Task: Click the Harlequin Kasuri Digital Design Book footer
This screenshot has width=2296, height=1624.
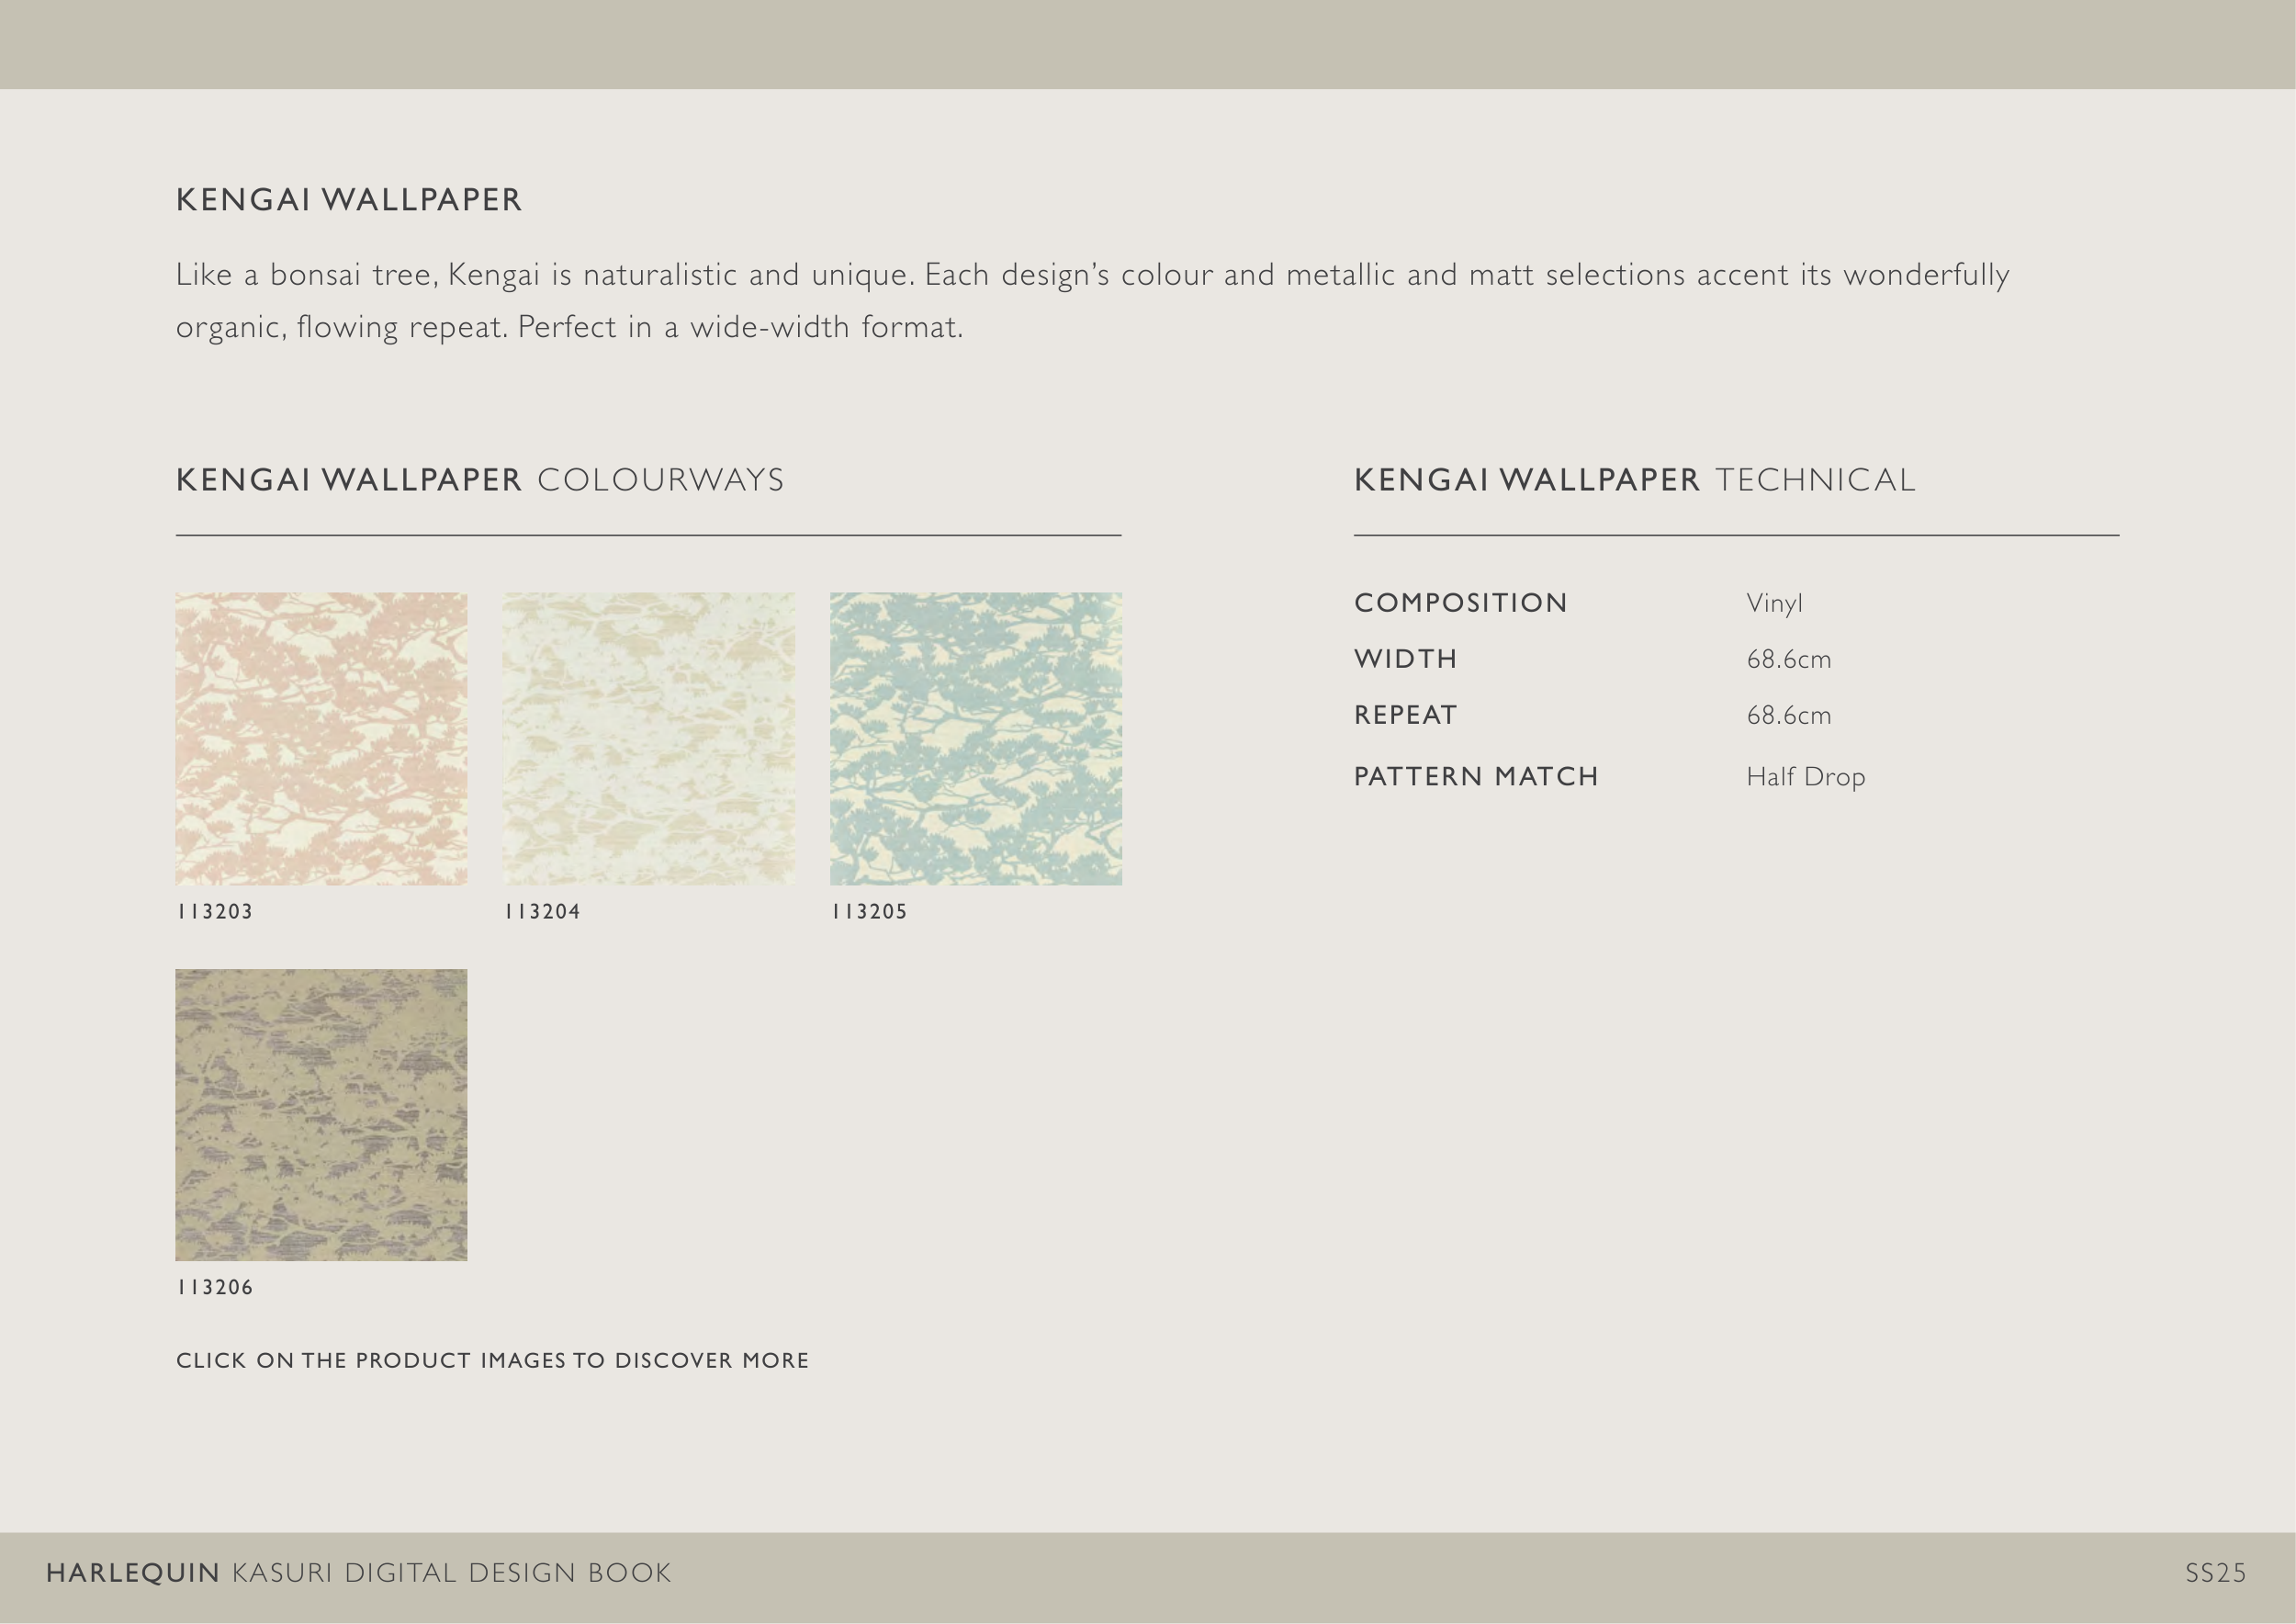Action: point(358,1573)
